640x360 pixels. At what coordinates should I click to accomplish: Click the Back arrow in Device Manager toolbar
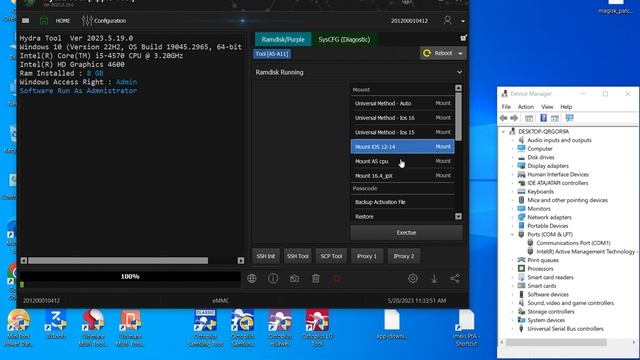[x=503, y=118]
